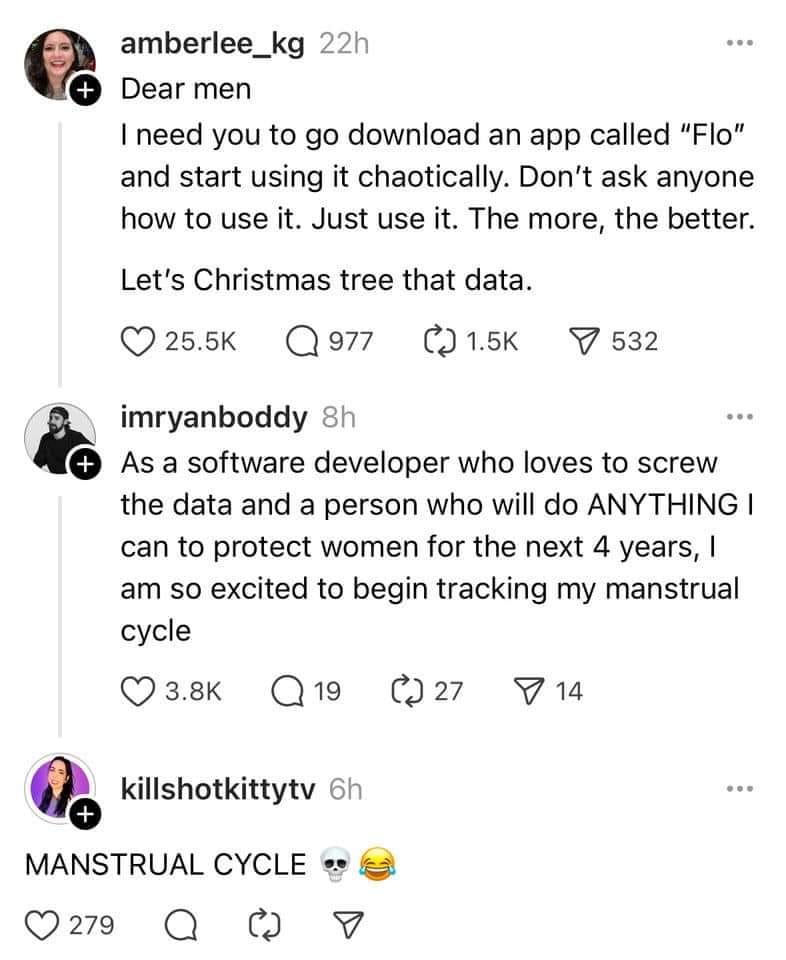786x960 pixels.
Task: Like imryanboddy's reply
Action: (137, 690)
